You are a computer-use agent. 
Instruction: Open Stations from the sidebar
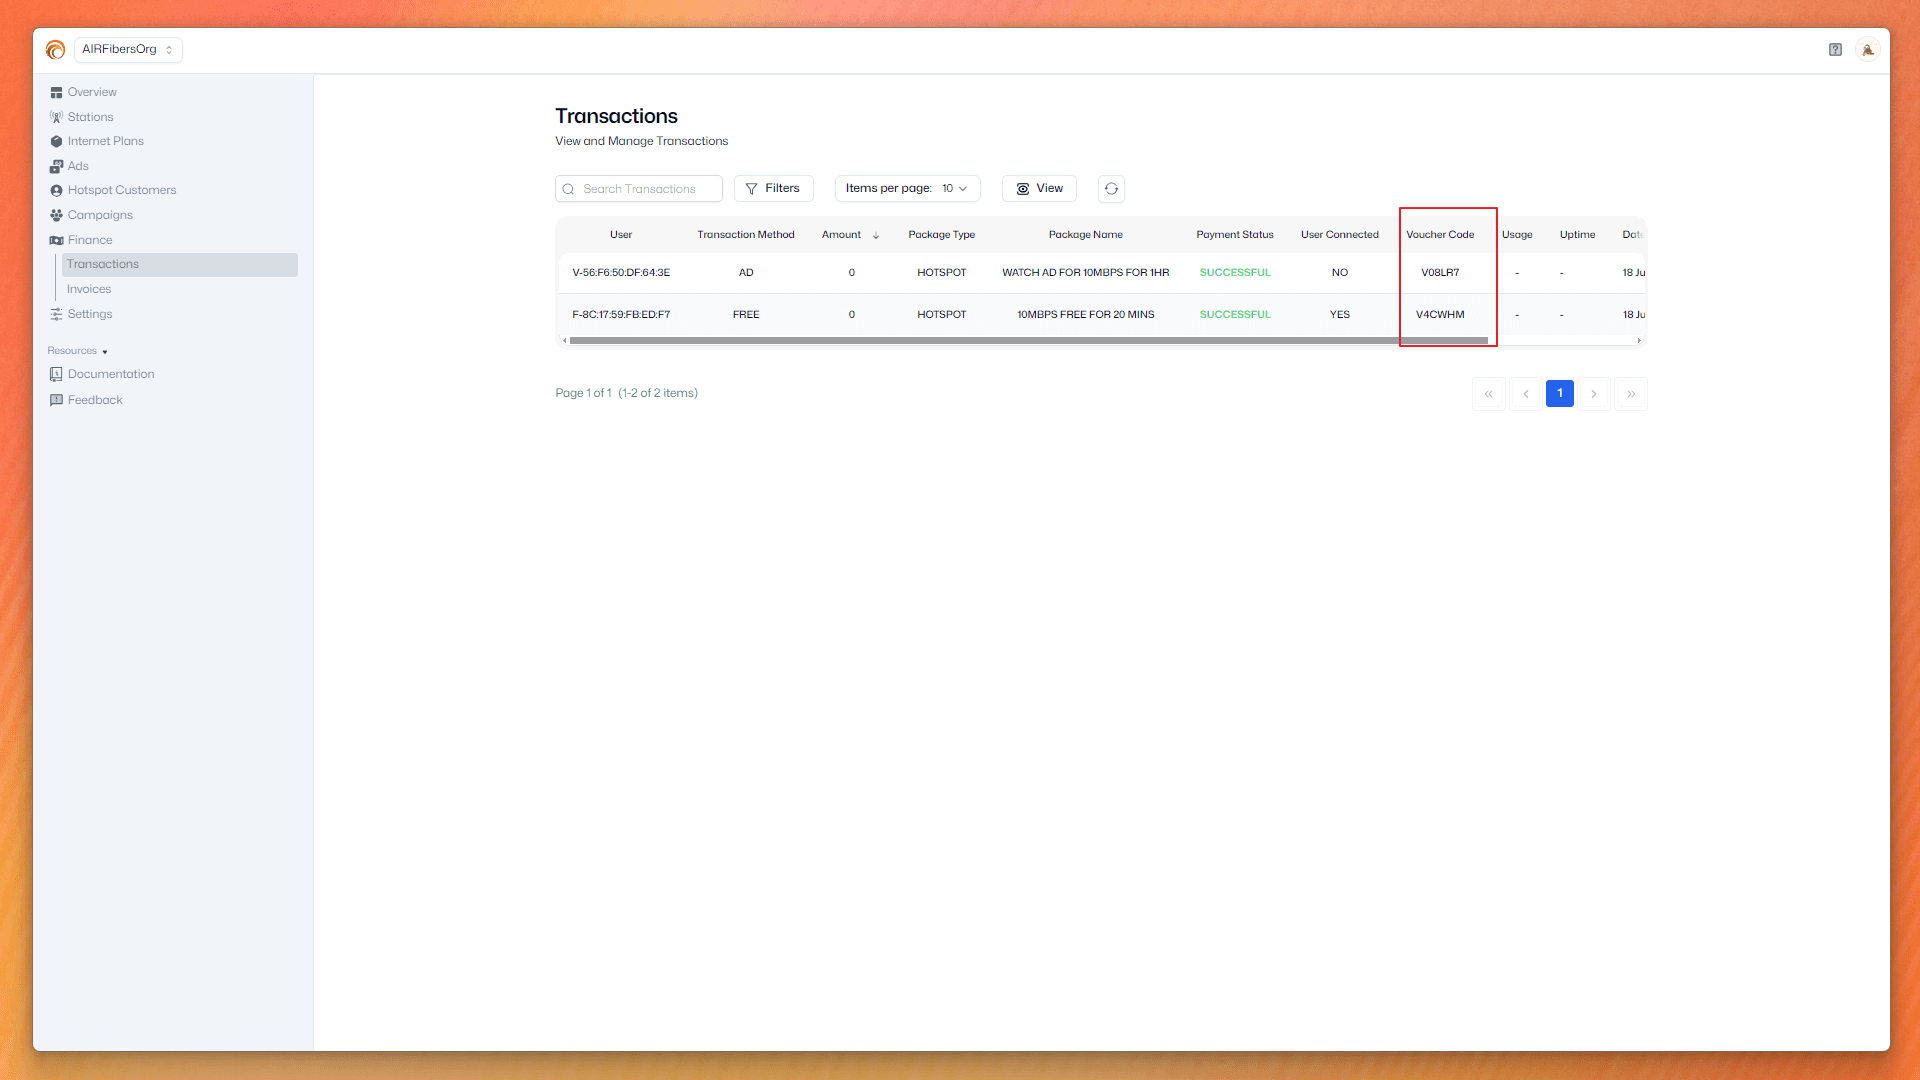pos(90,117)
